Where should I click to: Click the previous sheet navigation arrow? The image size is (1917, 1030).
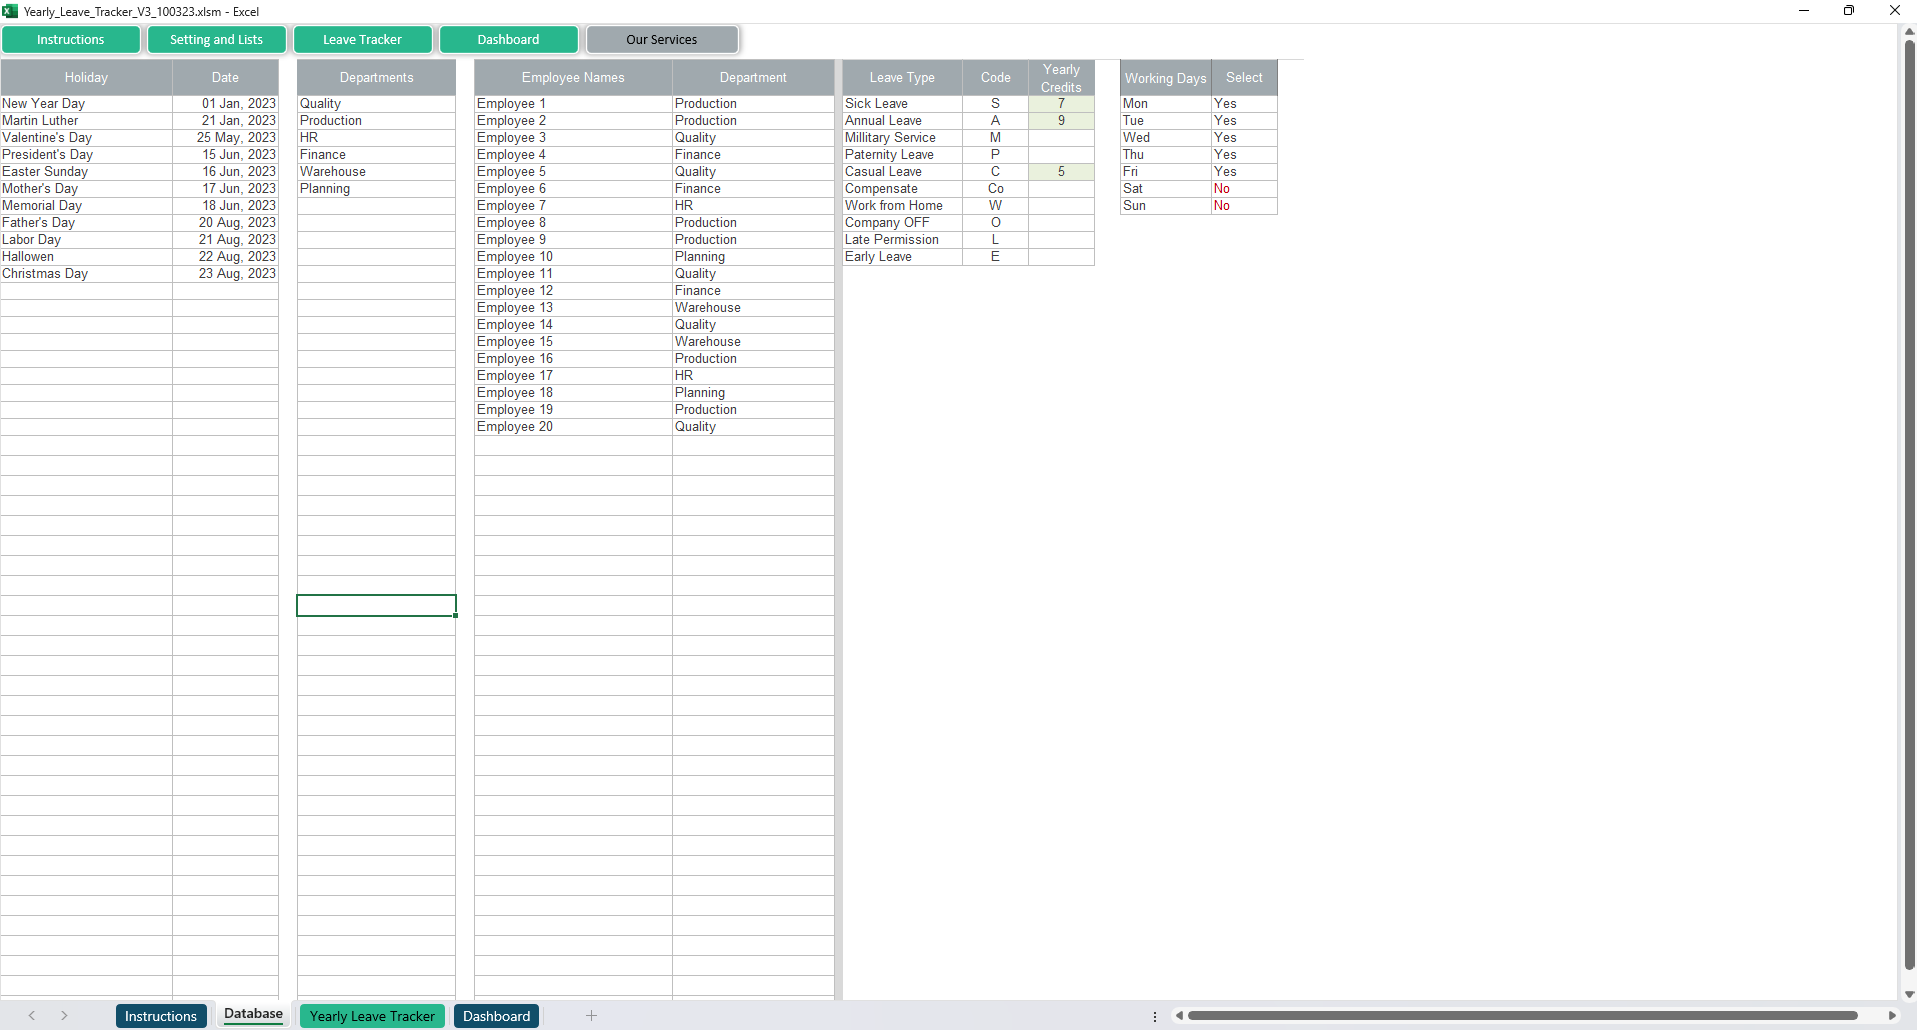click(32, 1016)
